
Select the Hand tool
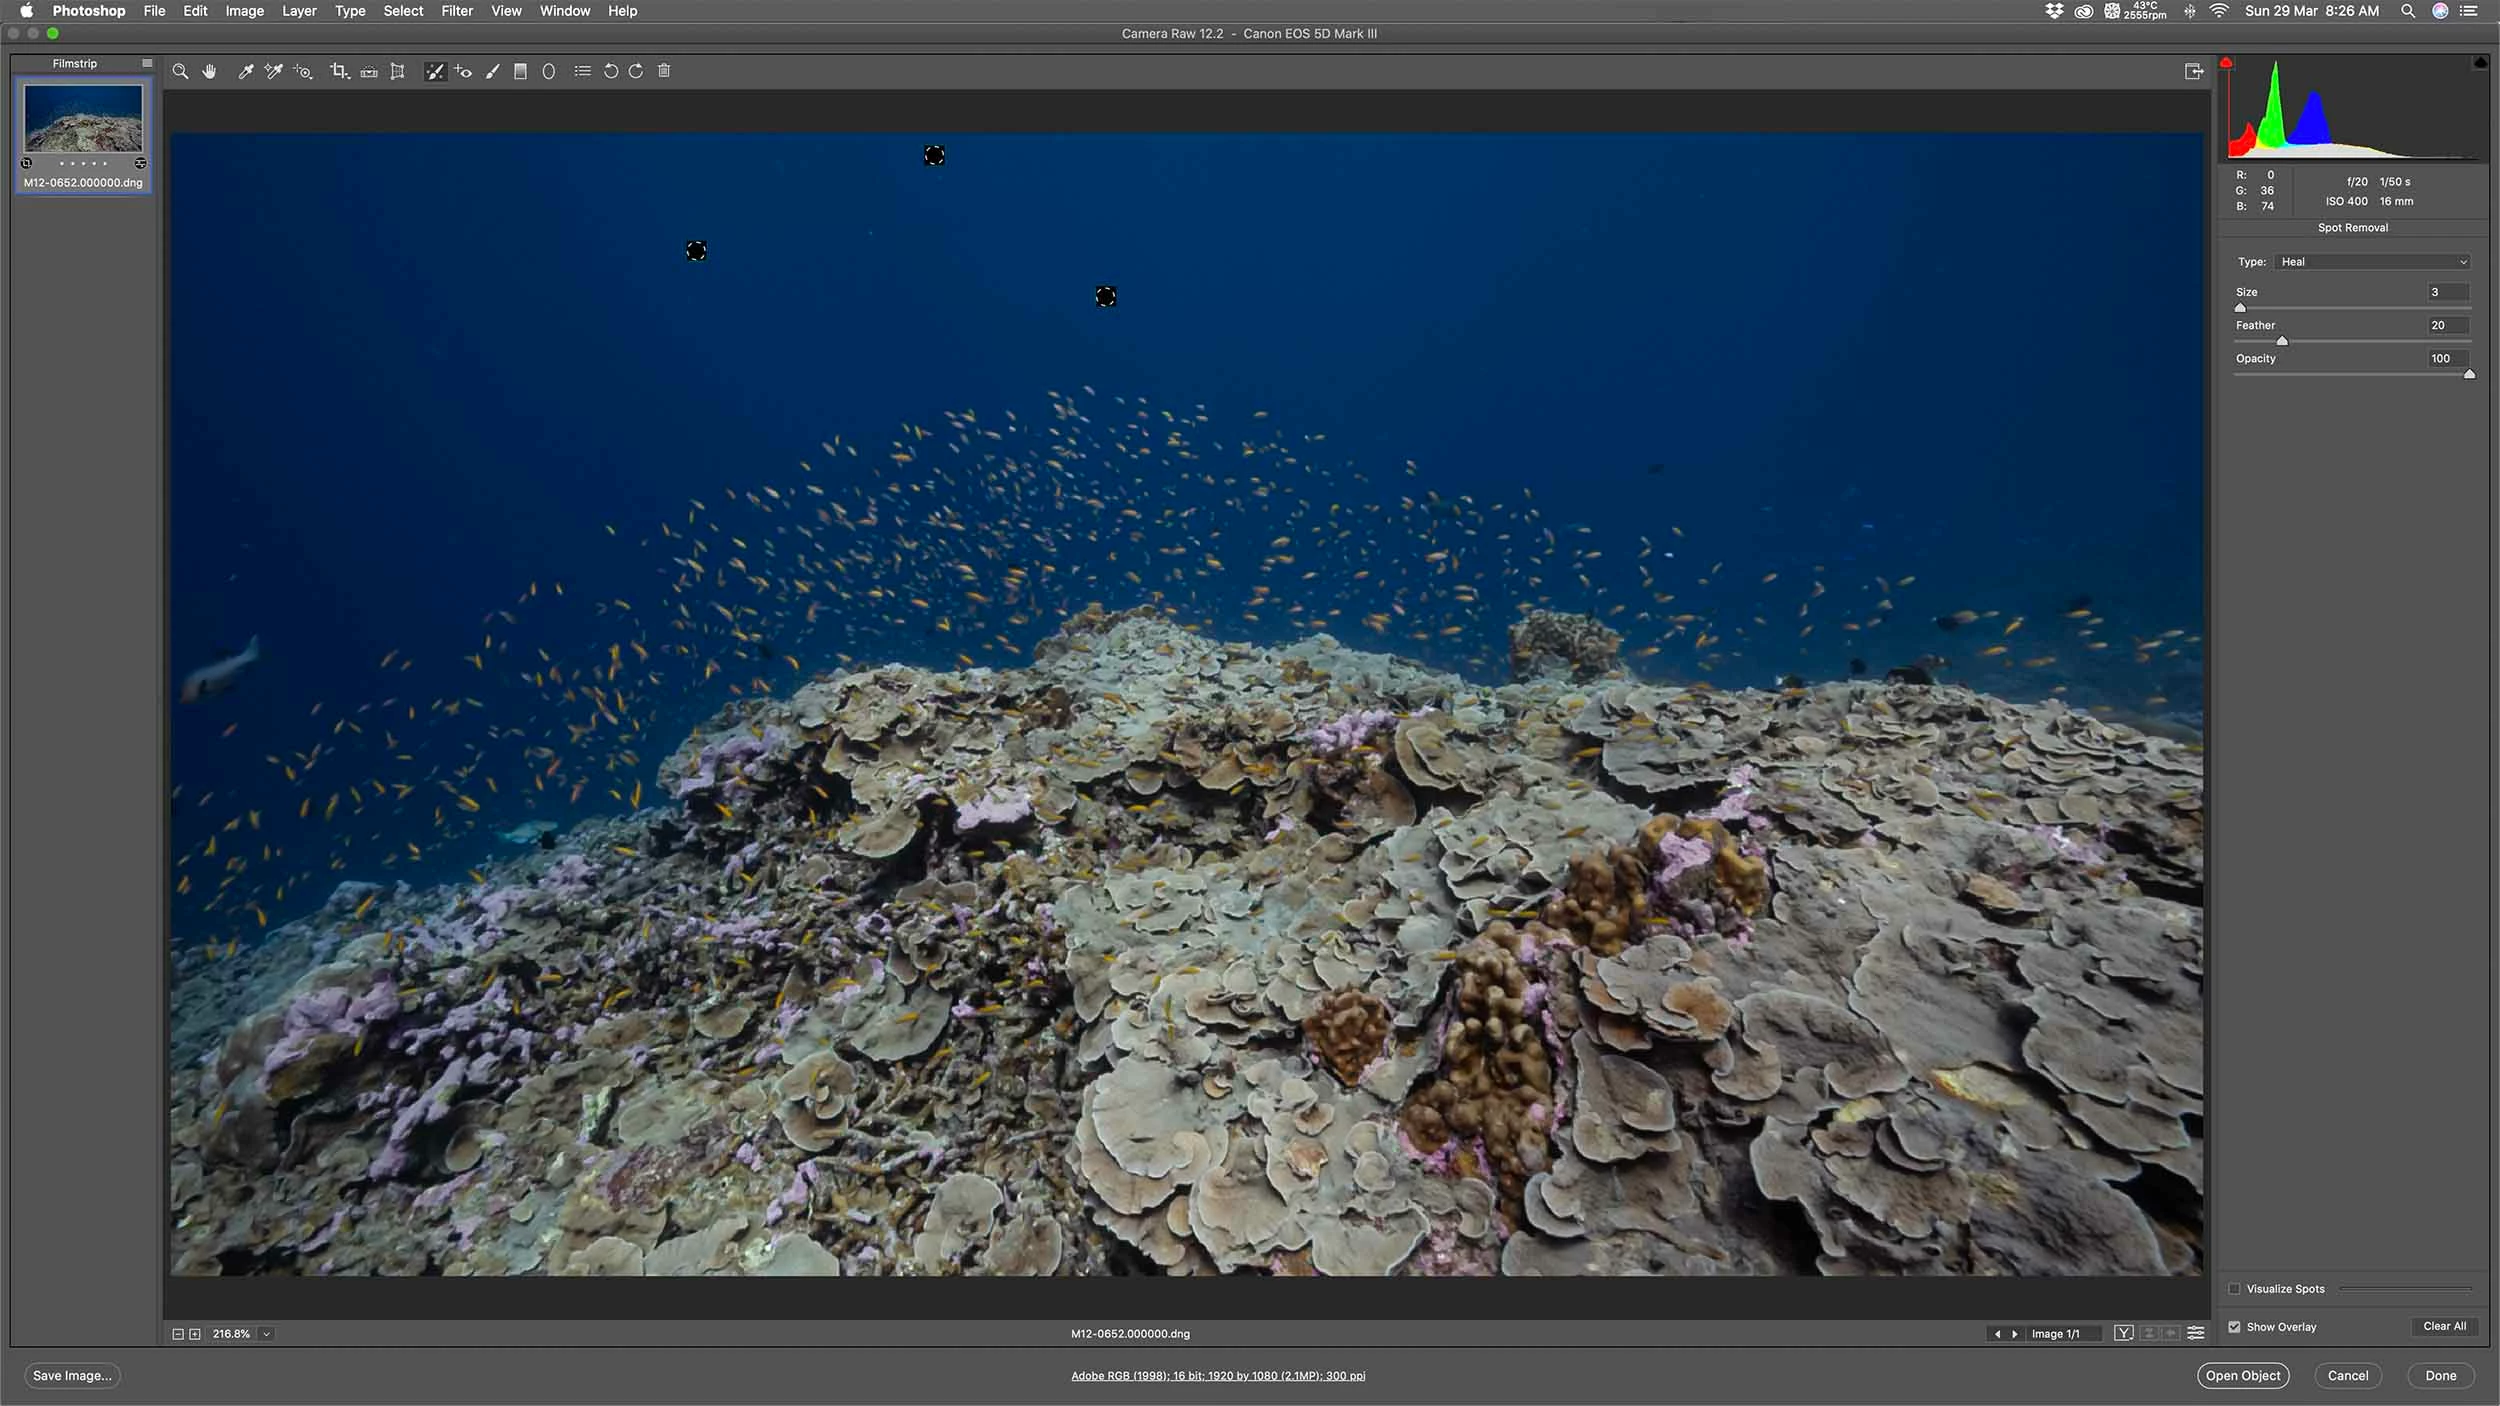pos(209,71)
